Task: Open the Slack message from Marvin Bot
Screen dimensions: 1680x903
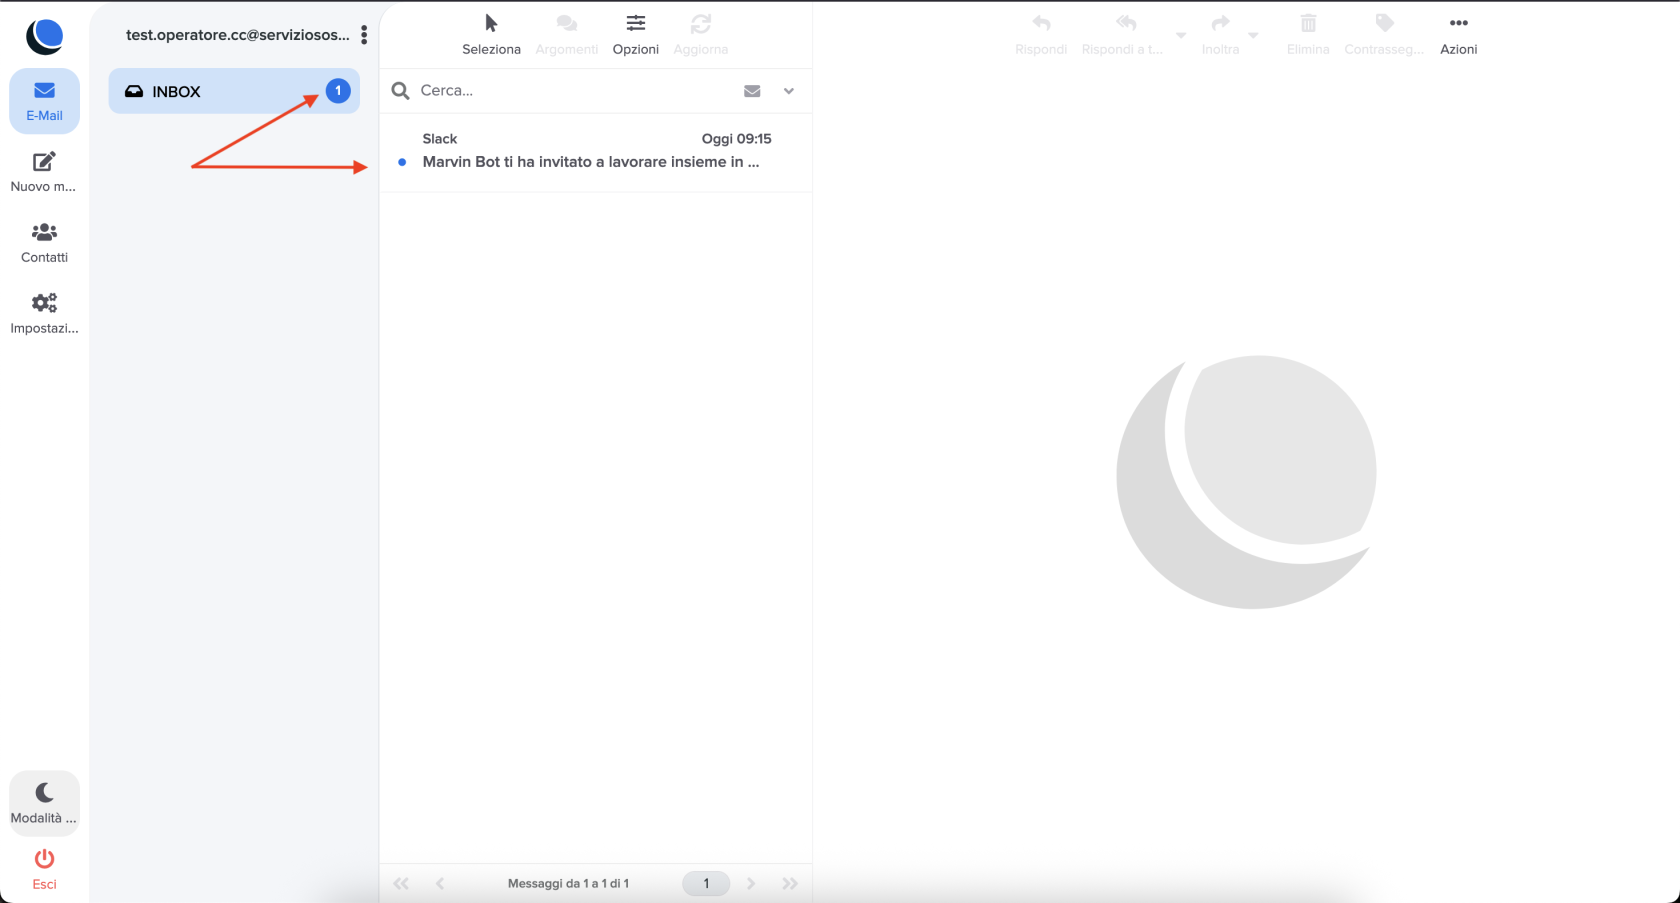Action: tap(596, 152)
